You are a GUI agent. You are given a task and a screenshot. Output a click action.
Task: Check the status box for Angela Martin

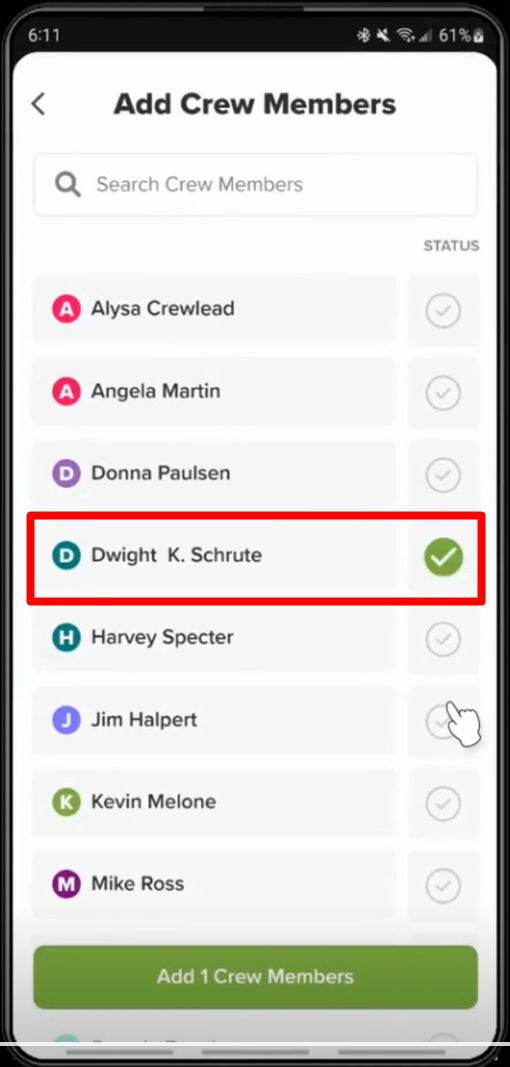click(443, 393)
